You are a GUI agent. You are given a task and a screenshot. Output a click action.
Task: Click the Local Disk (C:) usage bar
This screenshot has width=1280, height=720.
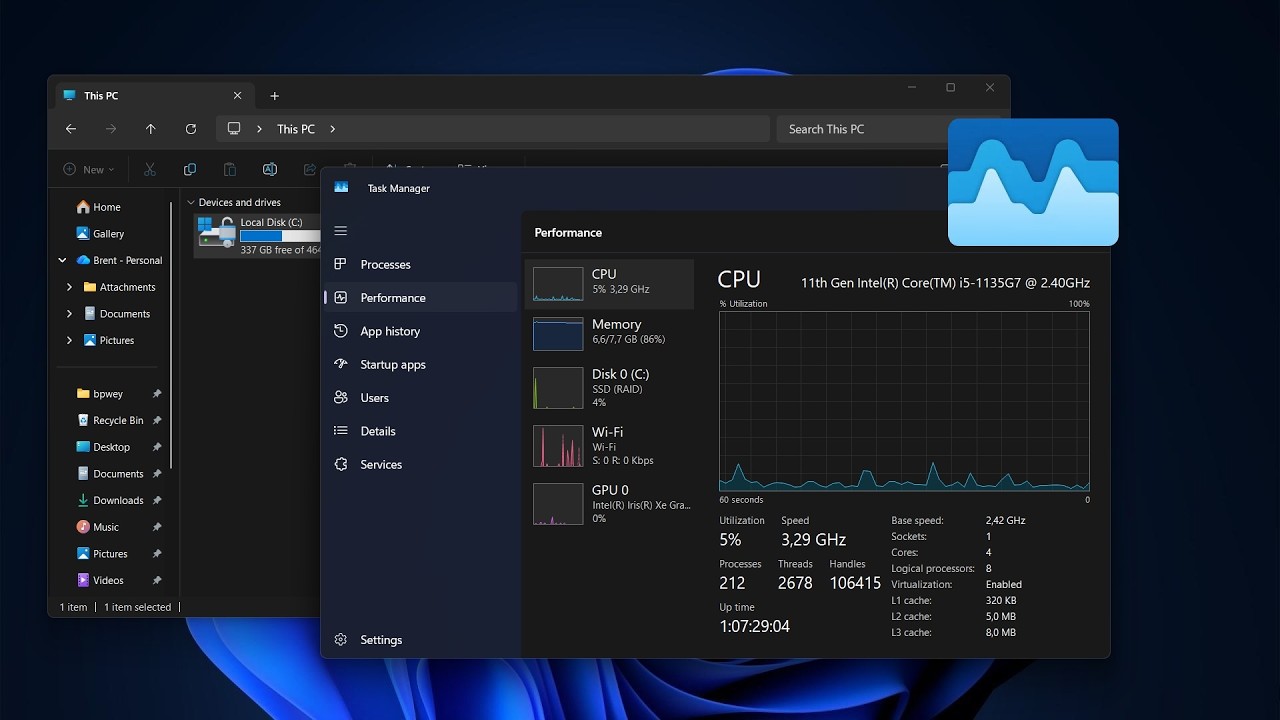click(280, 236)
